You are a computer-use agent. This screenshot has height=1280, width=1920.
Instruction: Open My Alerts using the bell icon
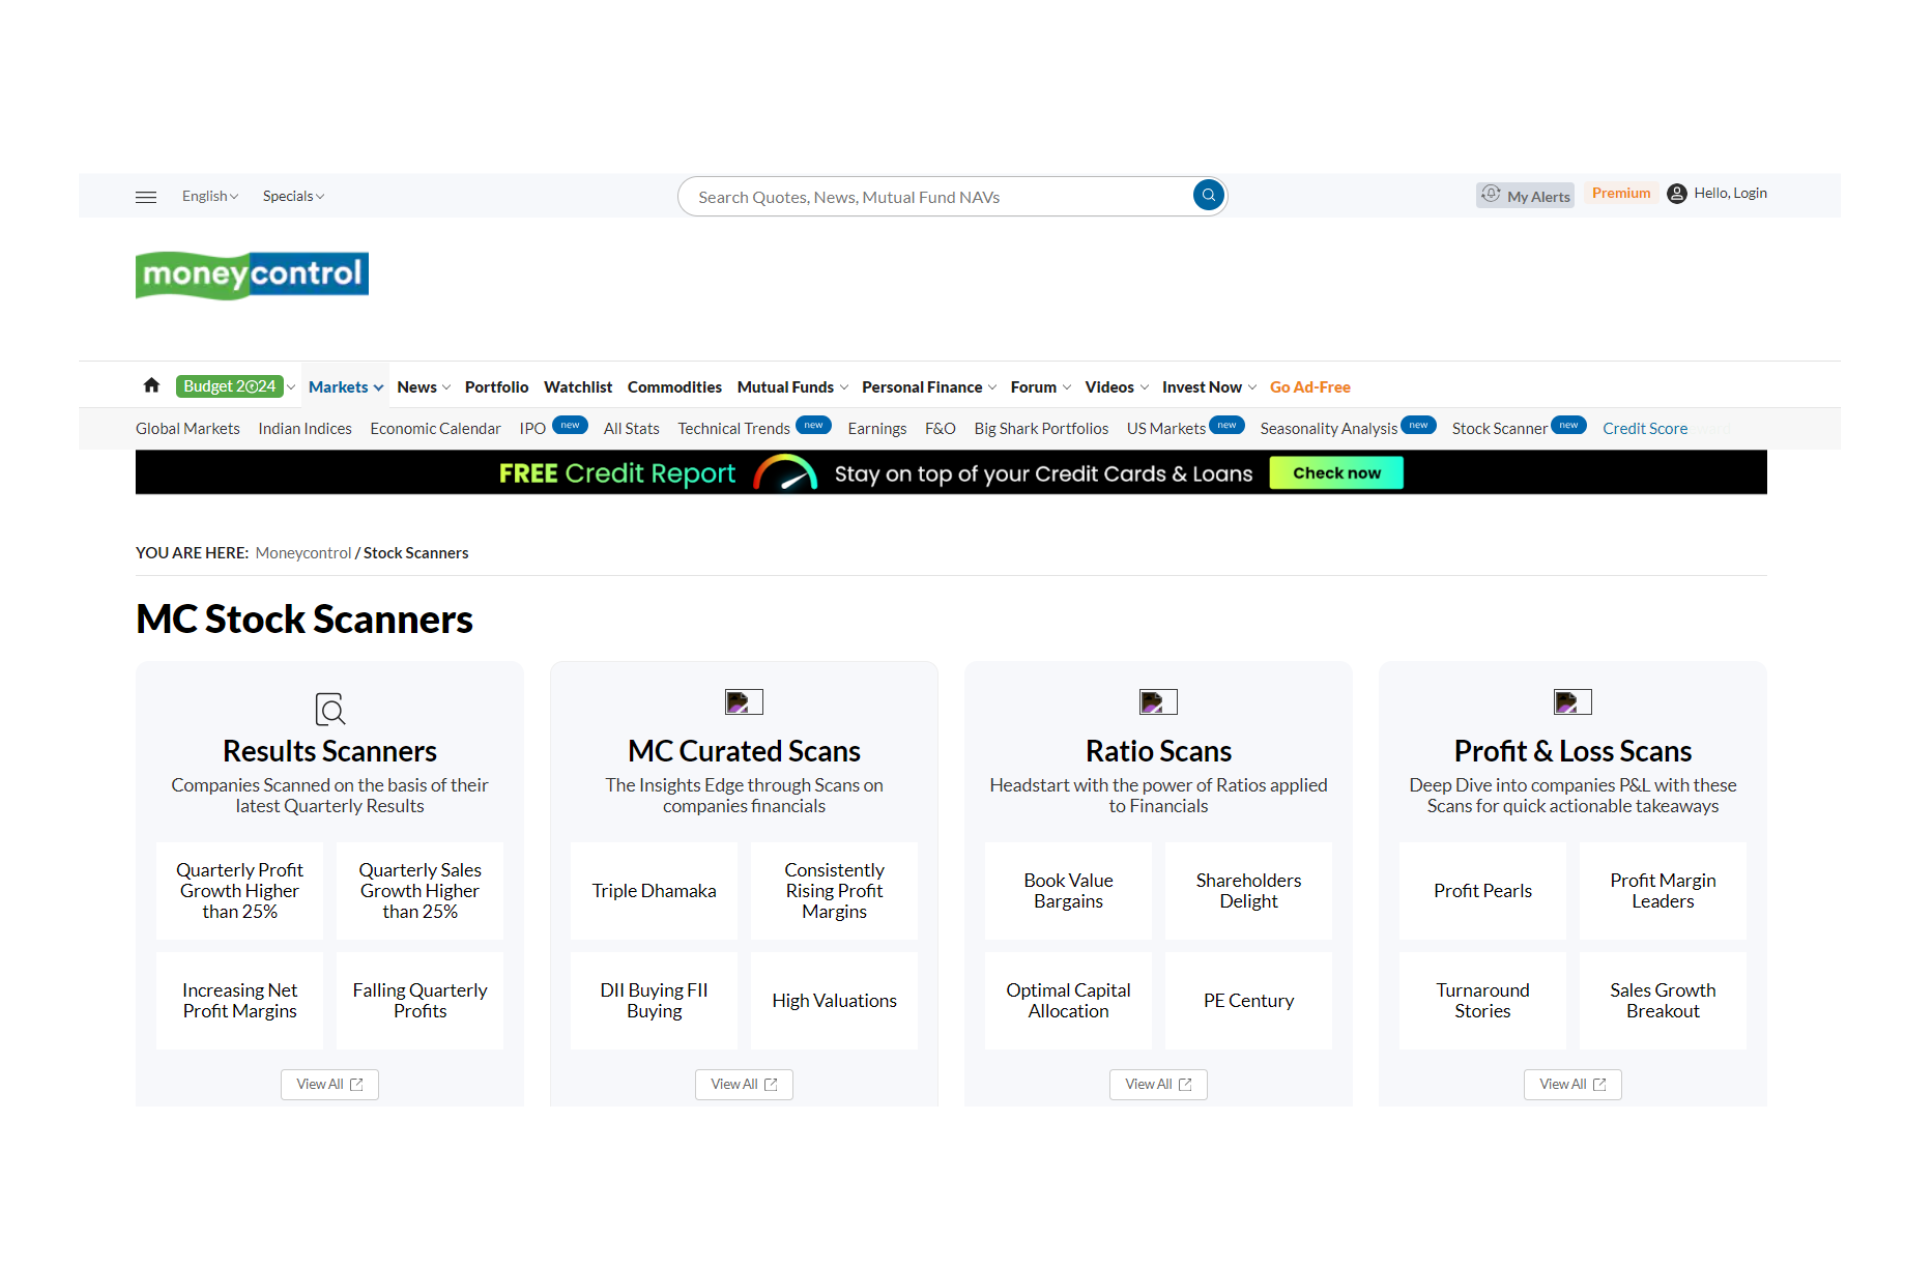[x=1491, y=194]
